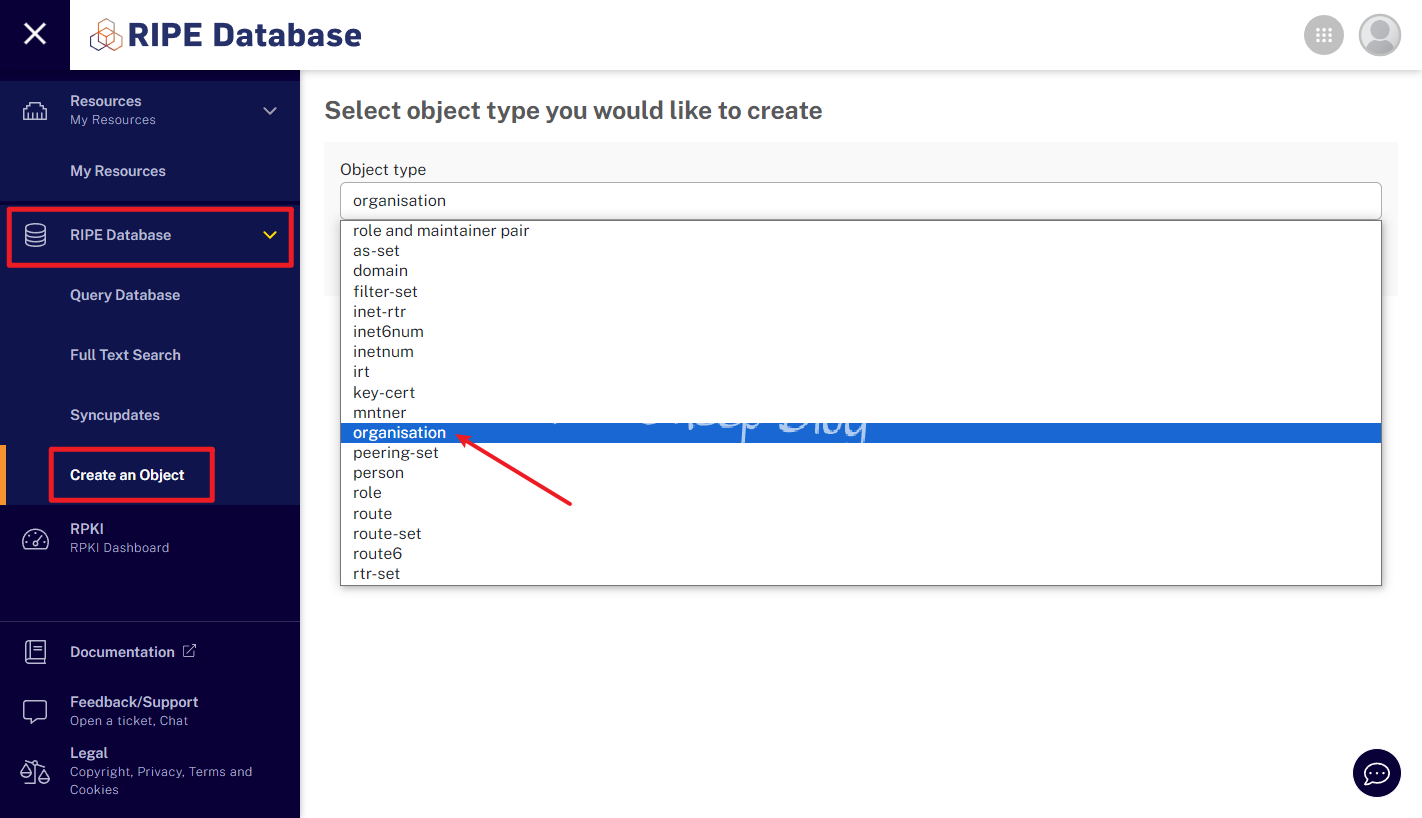
Task: Open RPKI Dashboard menu item
Action: point(150,538)
